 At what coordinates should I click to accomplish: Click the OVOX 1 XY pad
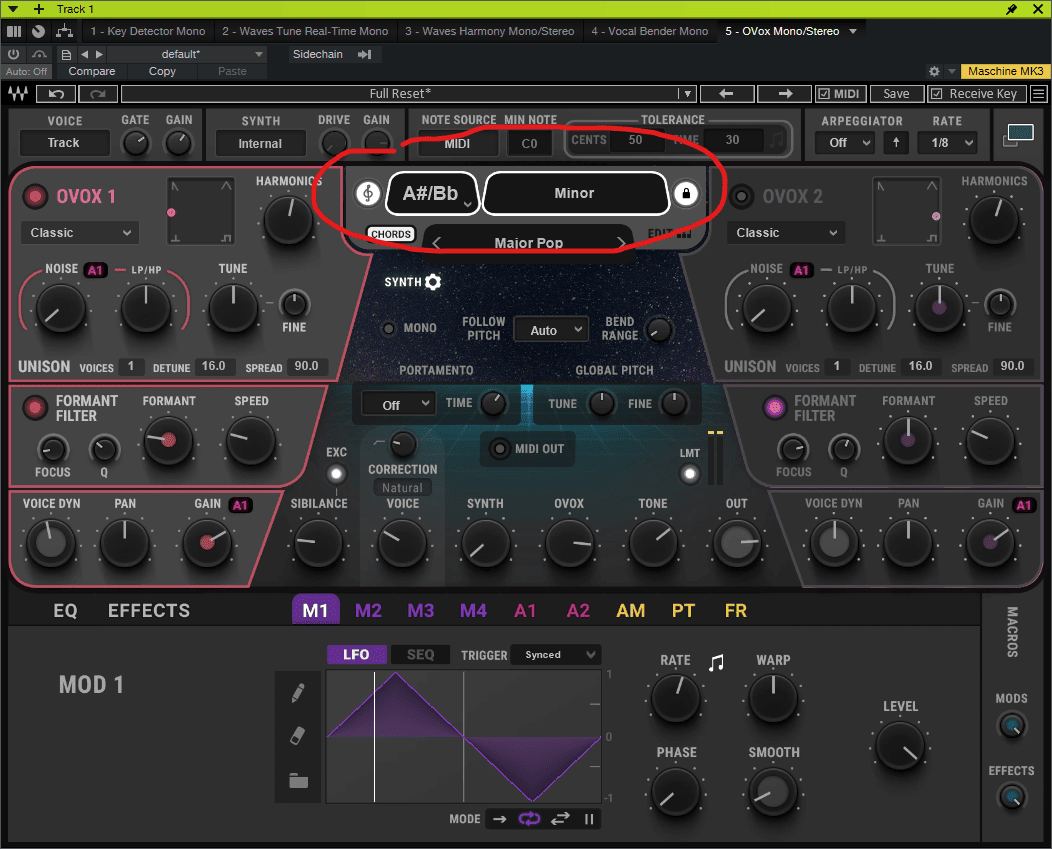[201, 211]
